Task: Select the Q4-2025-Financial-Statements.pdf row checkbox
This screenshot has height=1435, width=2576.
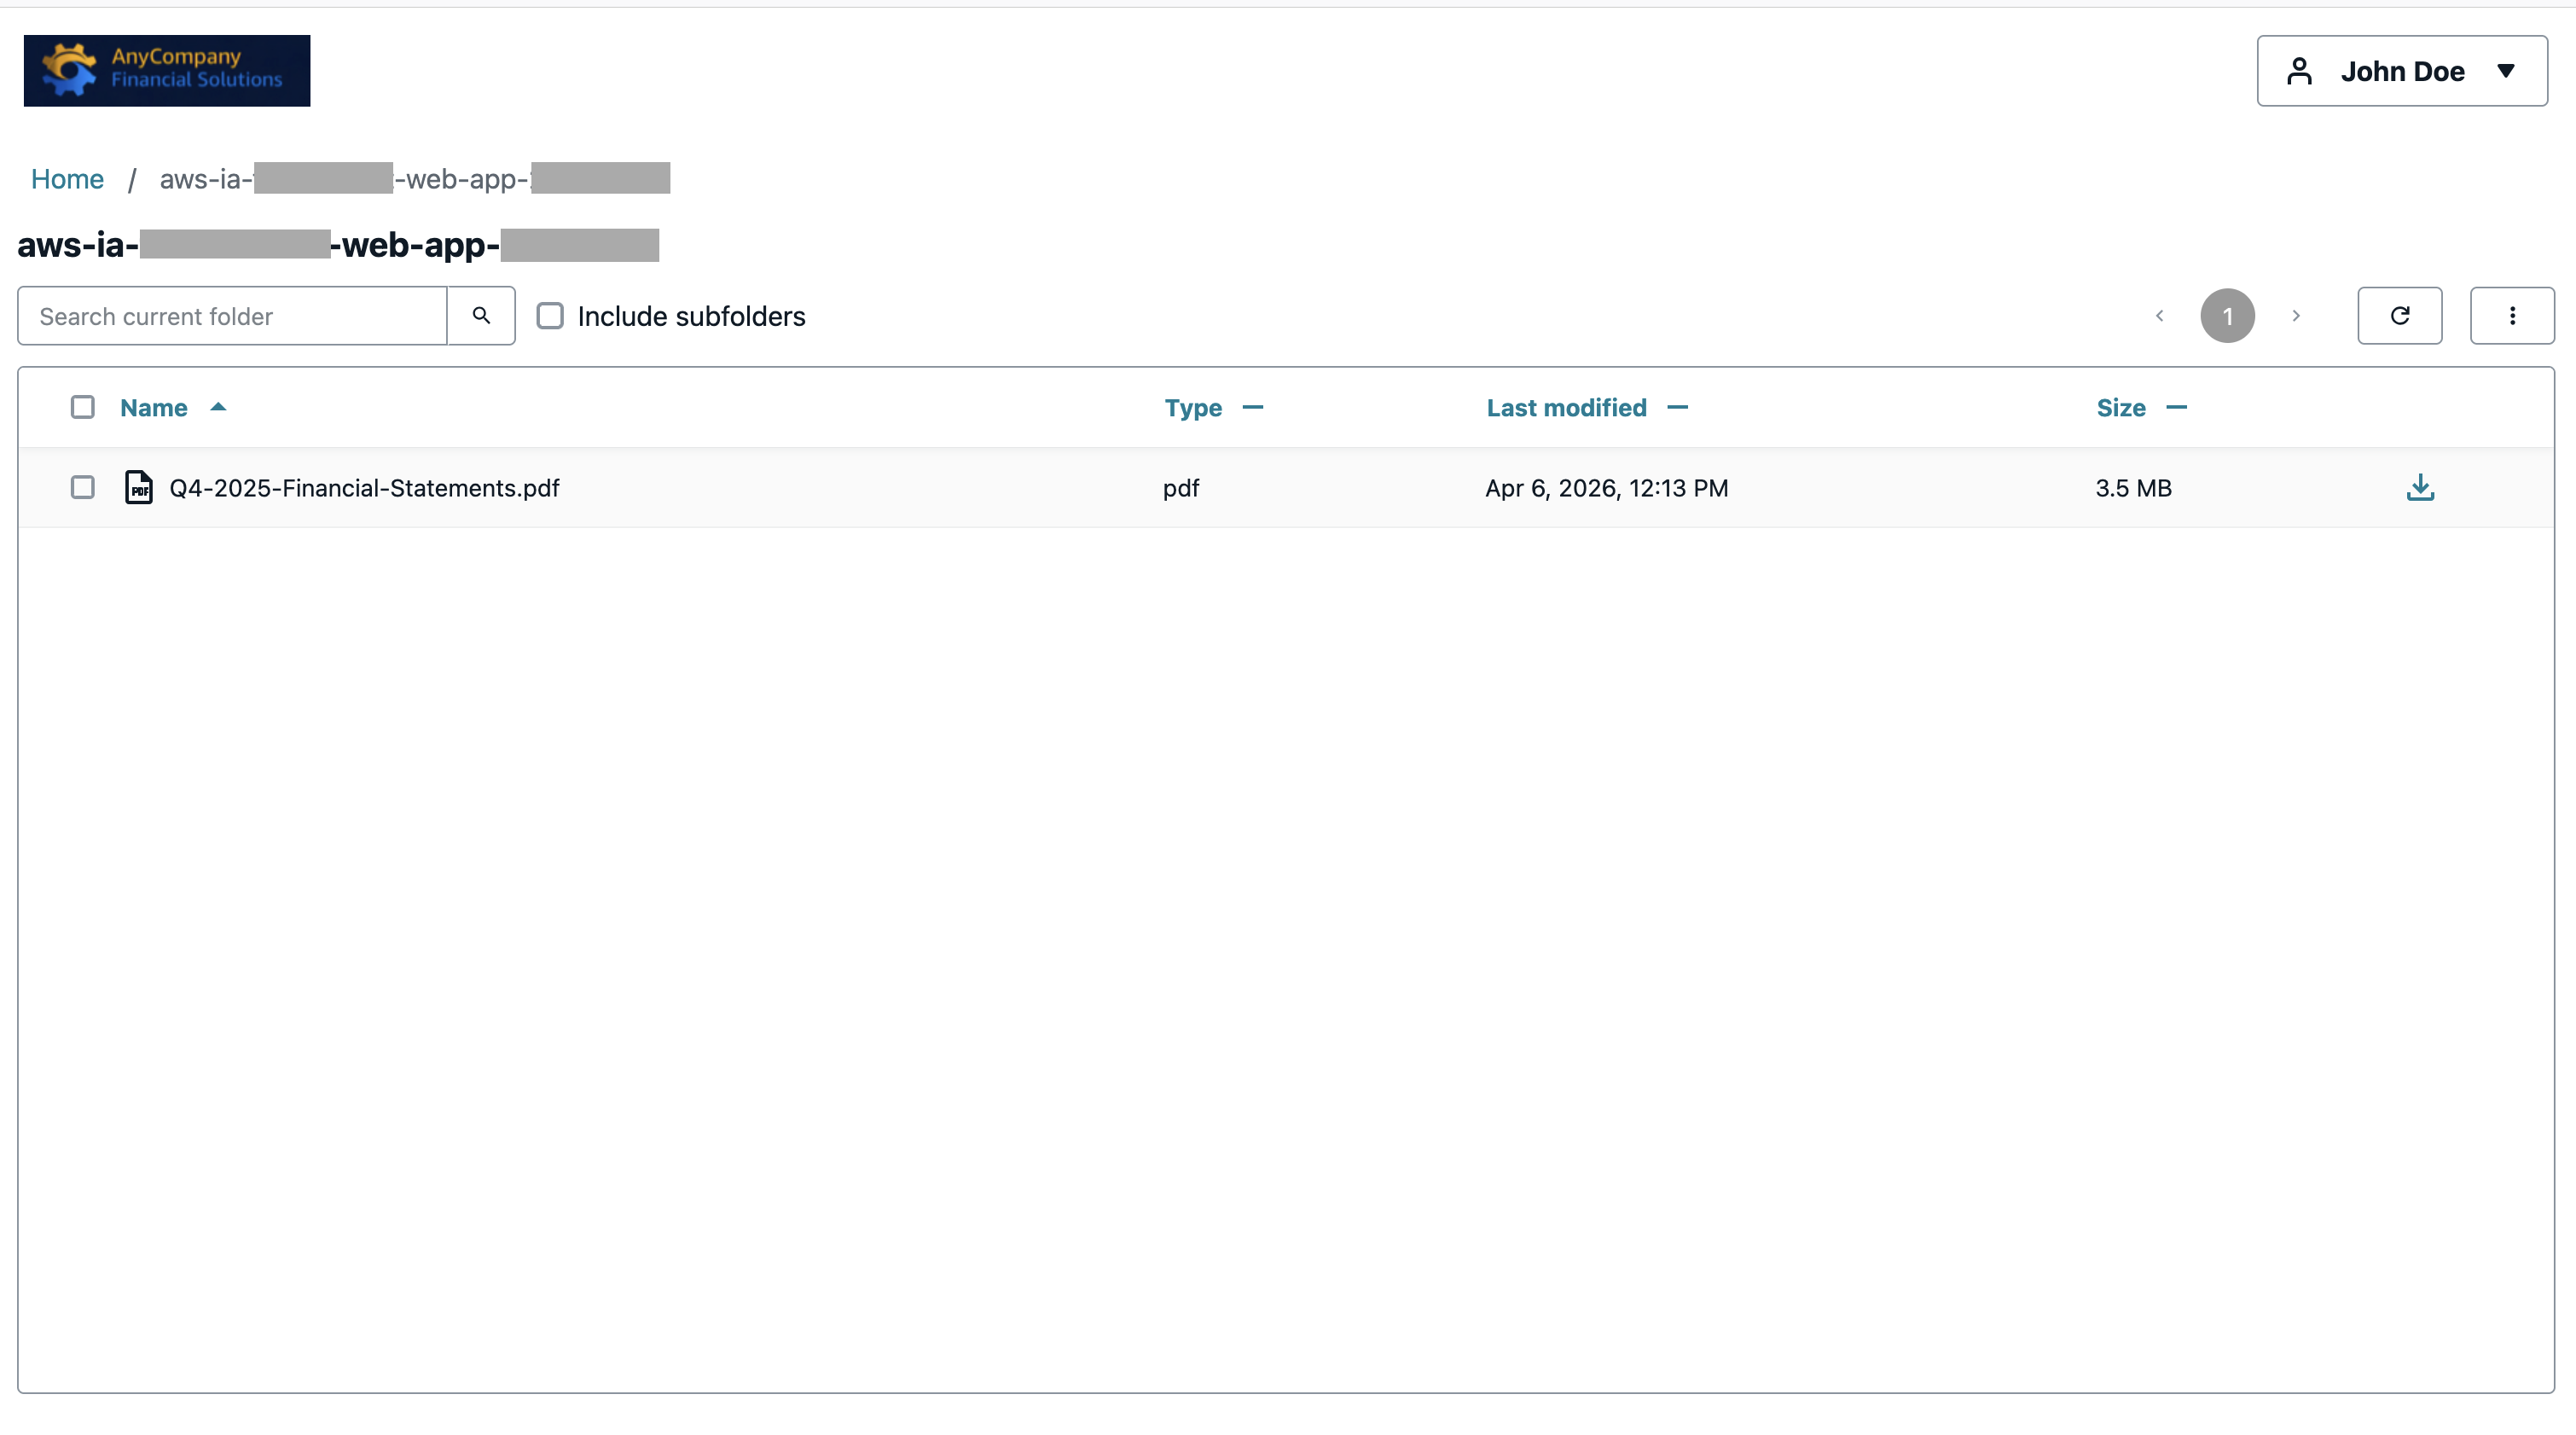Action: 83,487
